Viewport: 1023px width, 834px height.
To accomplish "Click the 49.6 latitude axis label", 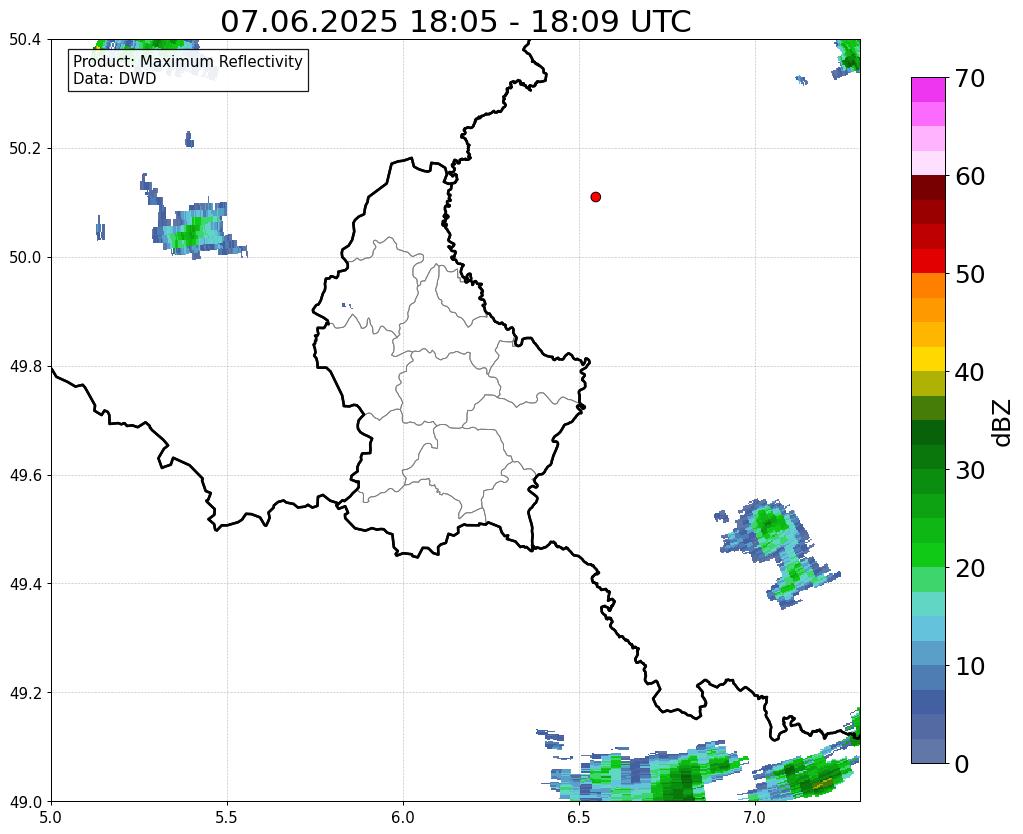I will pos(25,476).
